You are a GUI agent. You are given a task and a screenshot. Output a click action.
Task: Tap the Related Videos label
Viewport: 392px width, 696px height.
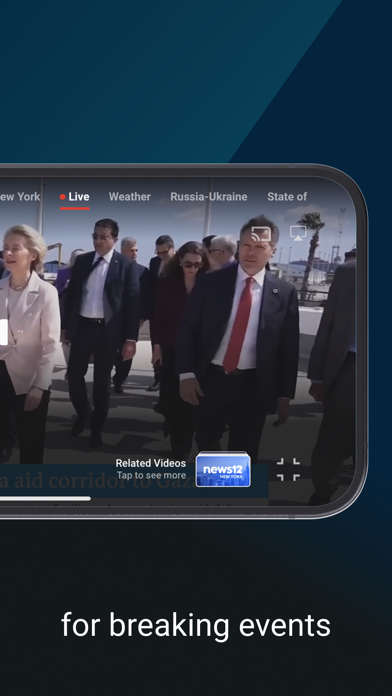150,463
